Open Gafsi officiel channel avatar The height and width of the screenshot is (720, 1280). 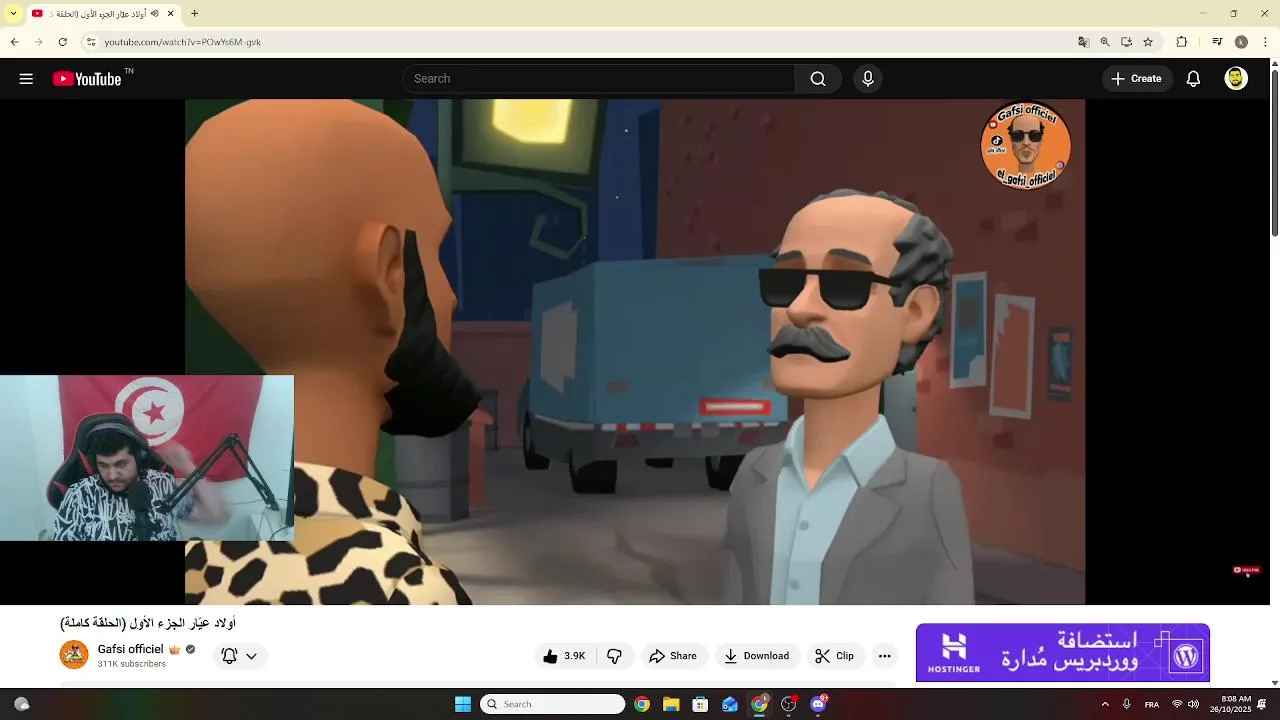tap(74, 655)
